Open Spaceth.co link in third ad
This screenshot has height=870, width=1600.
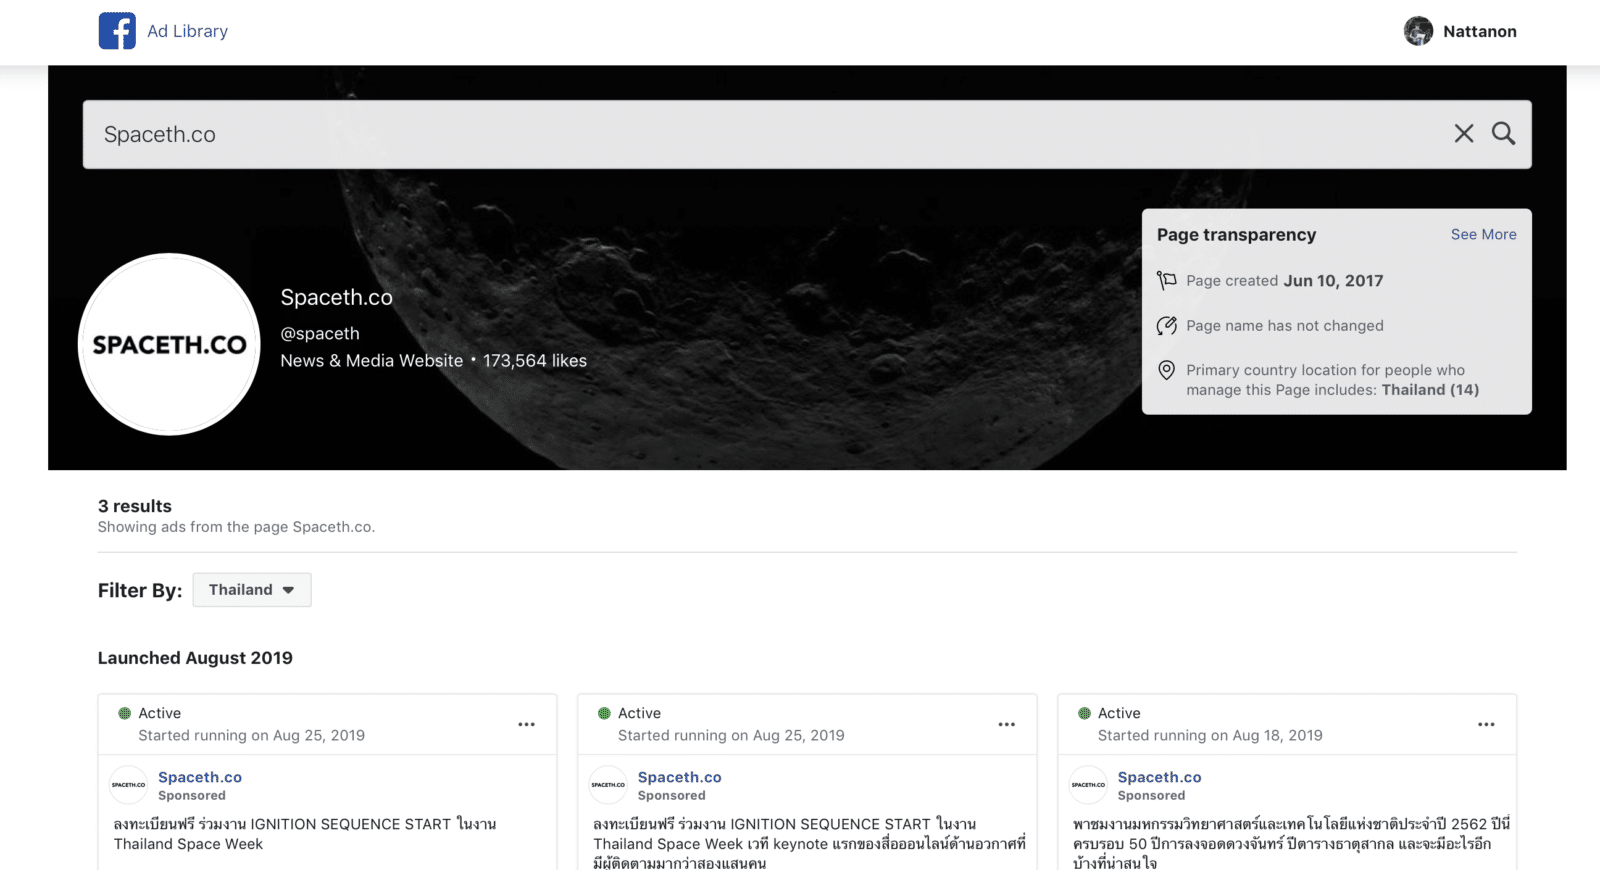click(1159, 777)
